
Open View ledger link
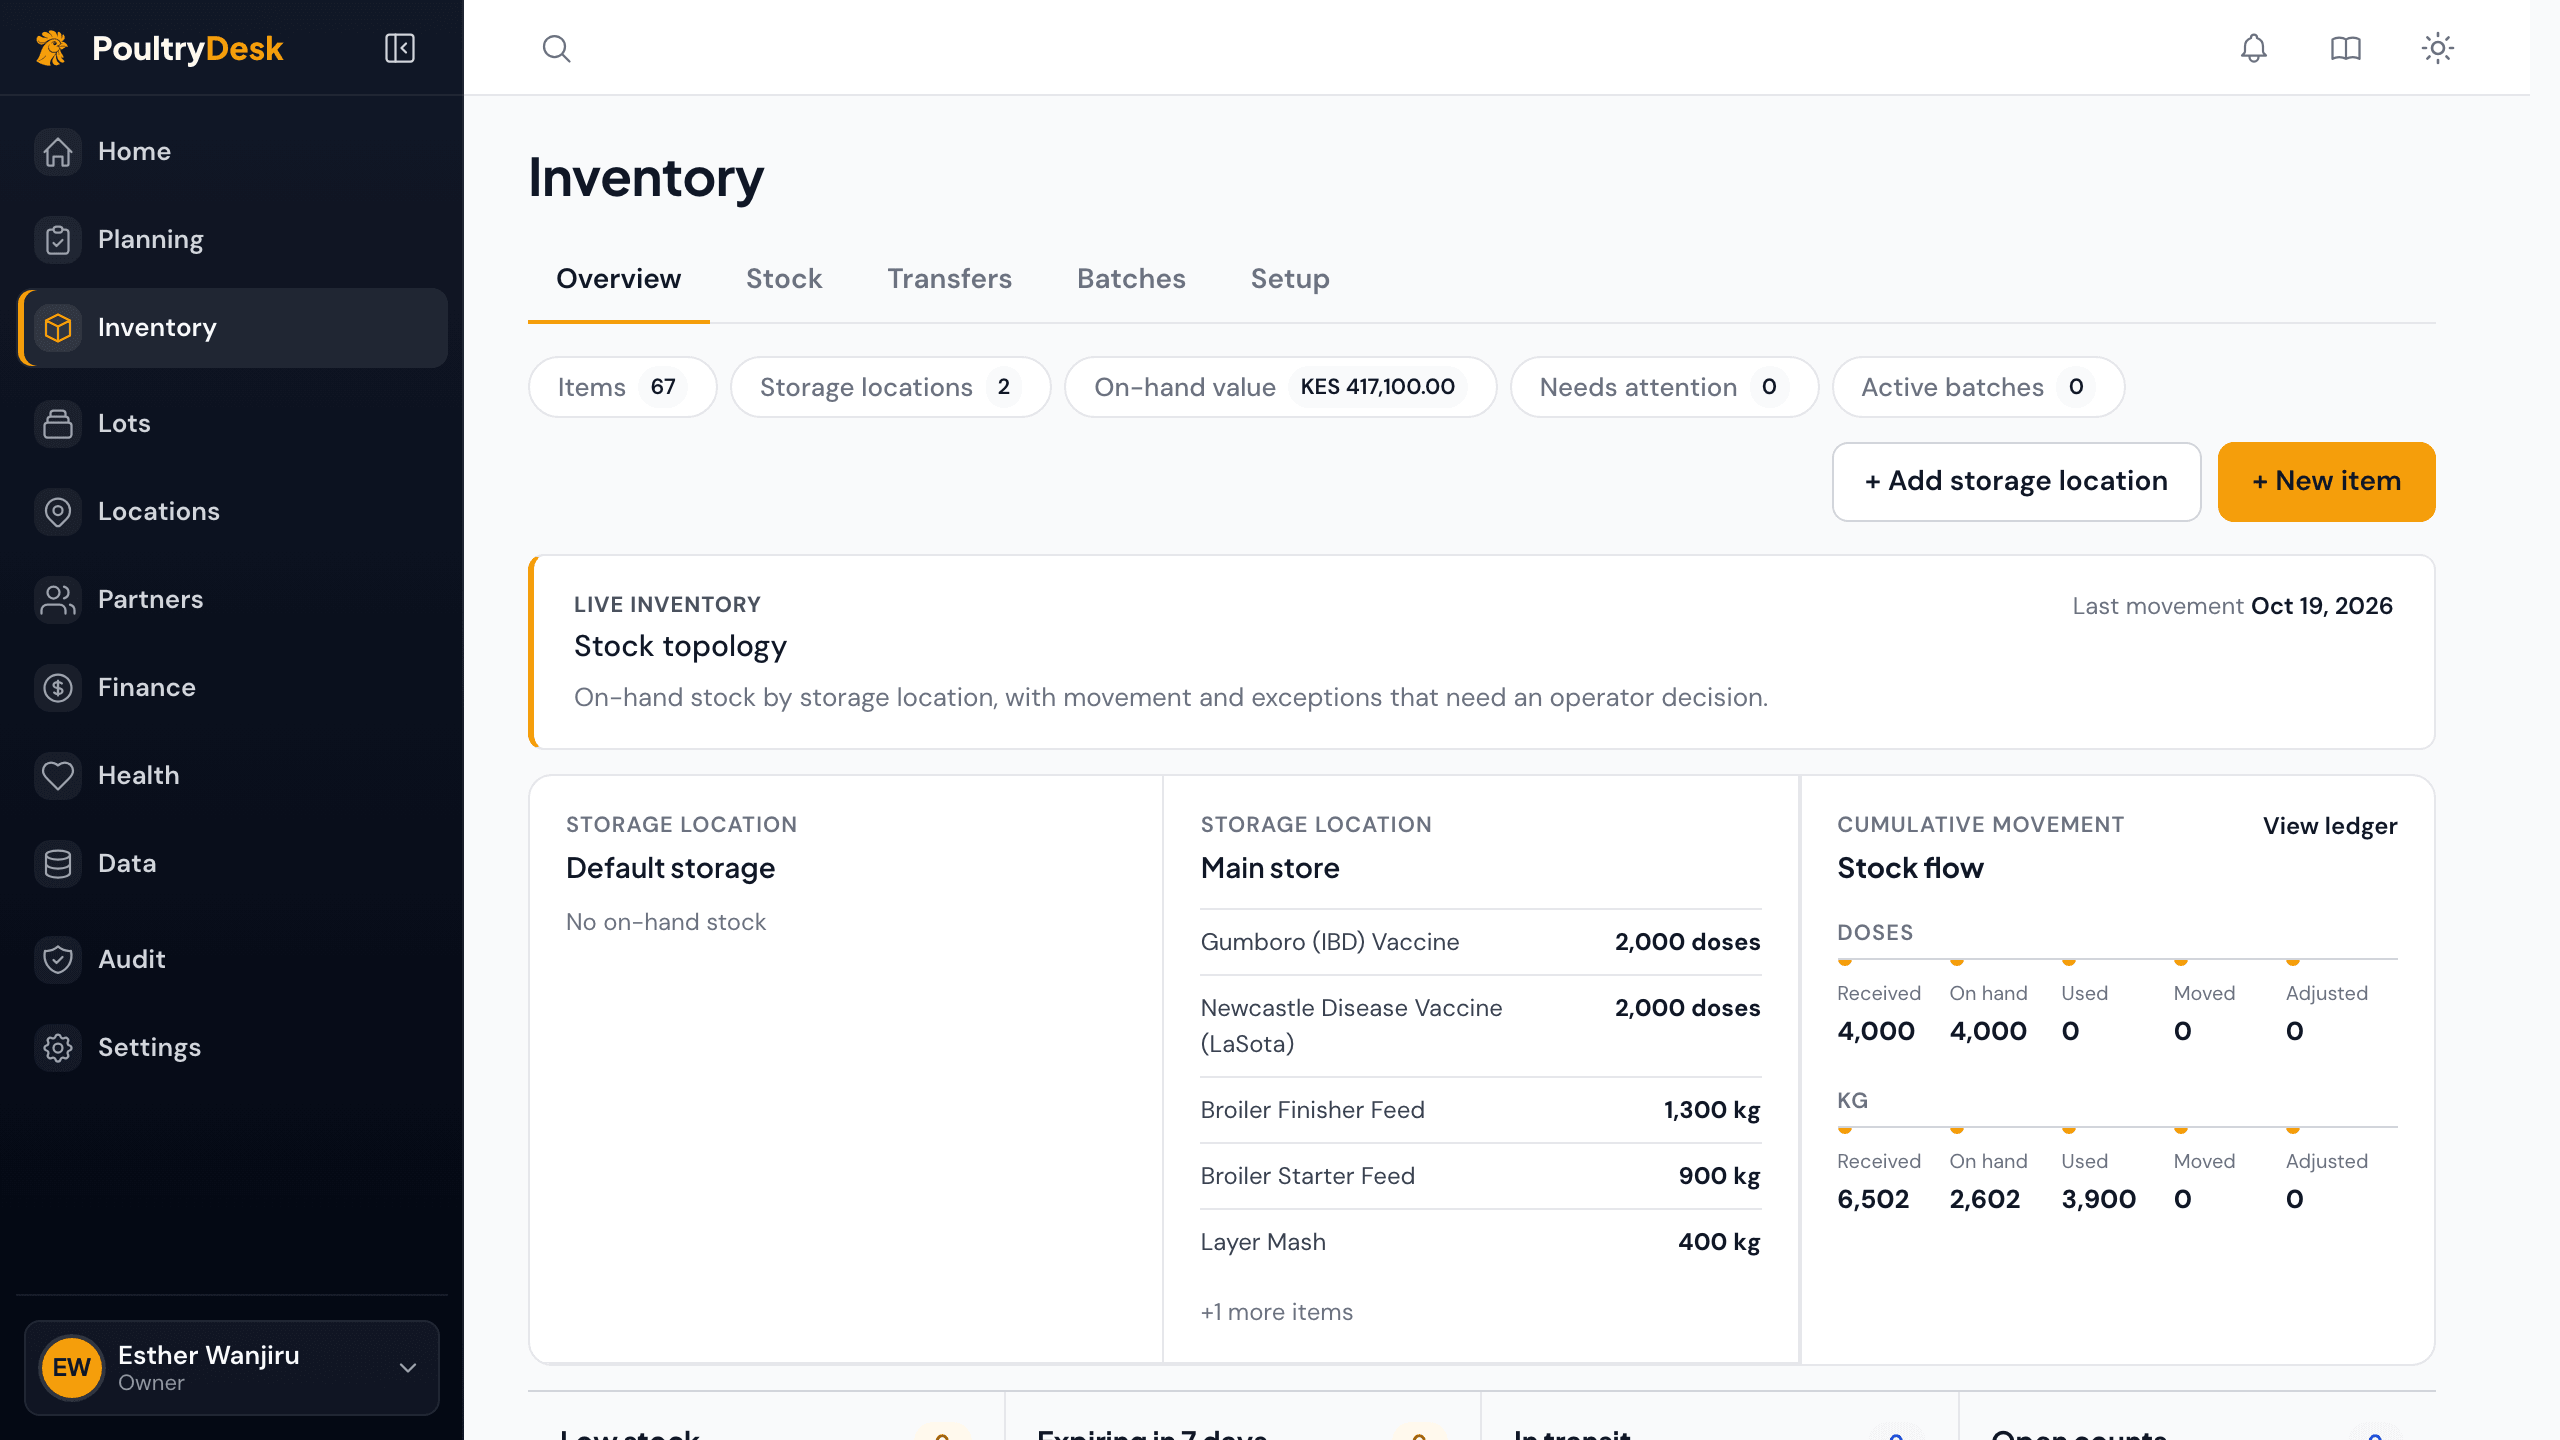pyautogui.click(x=2330, y=826)
